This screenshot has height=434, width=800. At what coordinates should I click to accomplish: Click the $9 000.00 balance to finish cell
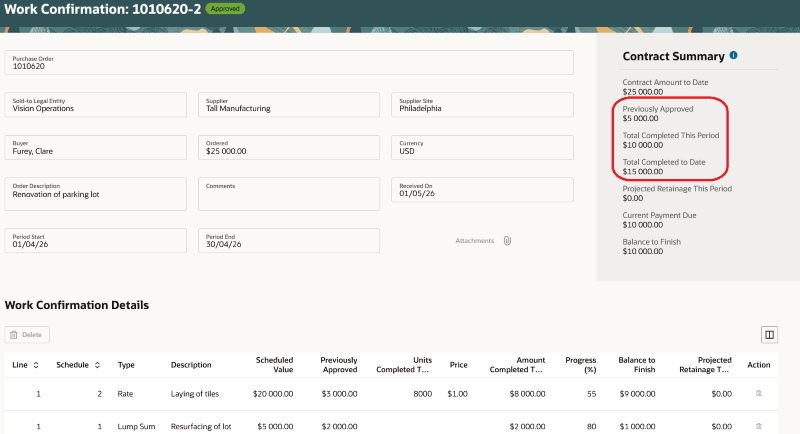click(638, 394)
